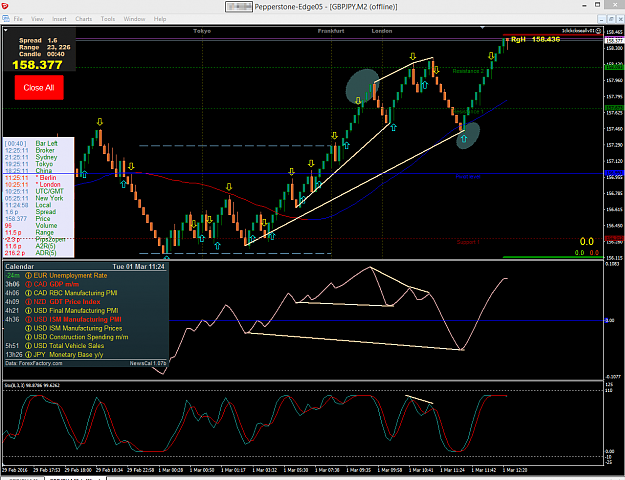The image size is (625, 480).
Task: Click the oscillator 0.00 zero level label
Action: [x=610, y=321]
